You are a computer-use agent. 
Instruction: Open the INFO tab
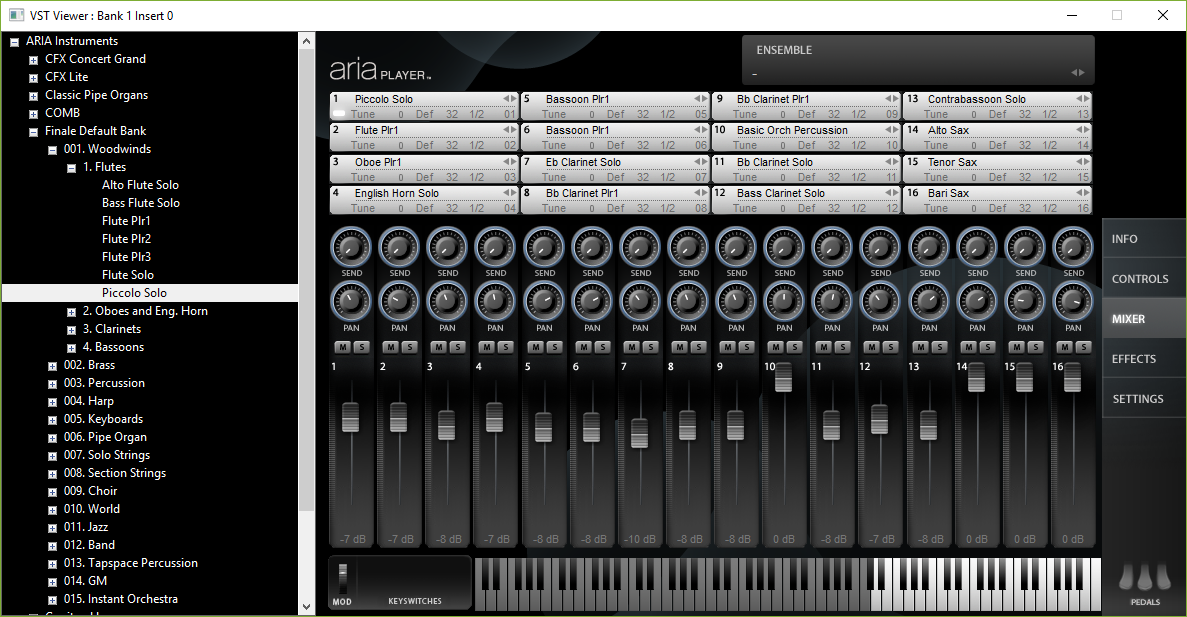point(1144,238)
